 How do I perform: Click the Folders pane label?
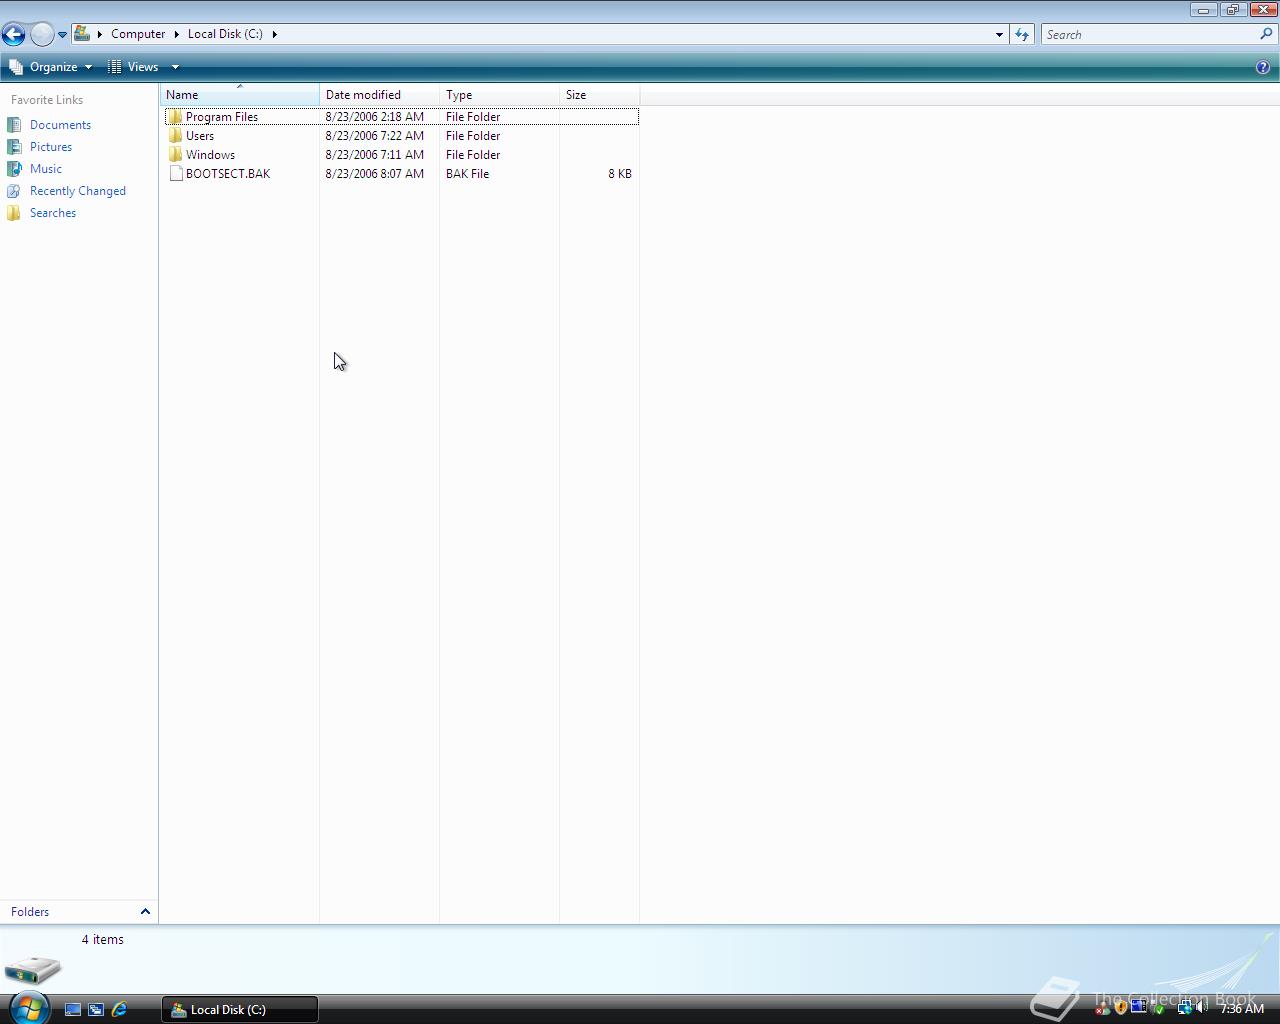click(x=30, y=912)
